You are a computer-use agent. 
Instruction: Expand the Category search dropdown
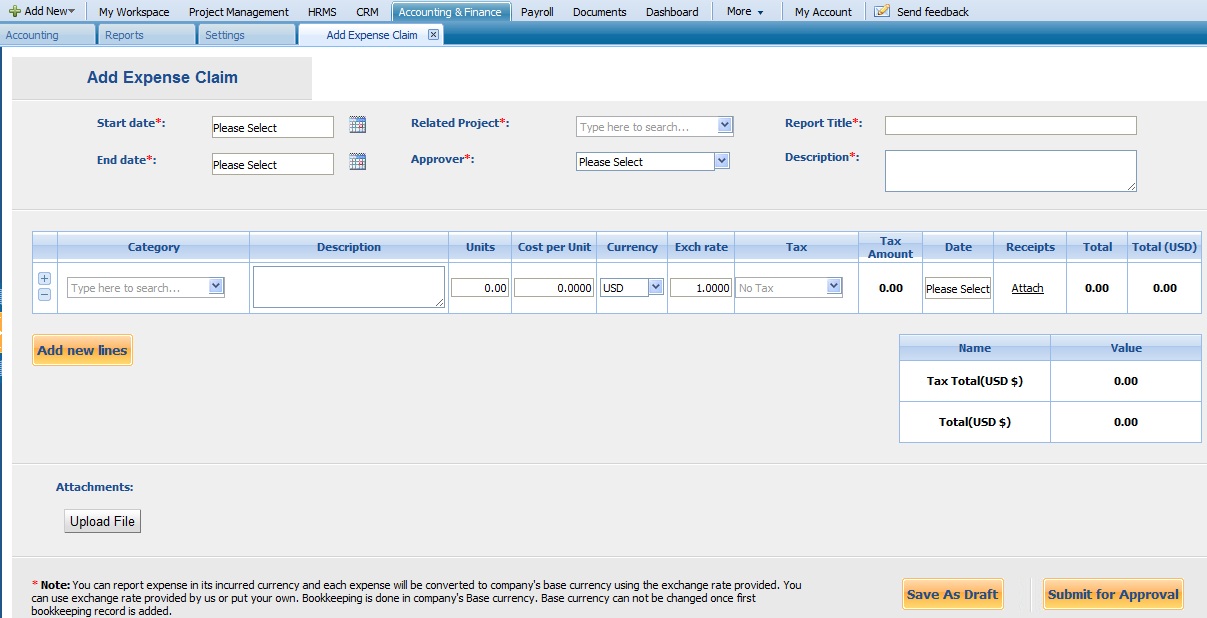pyautogui.click(x=216, y=287)
